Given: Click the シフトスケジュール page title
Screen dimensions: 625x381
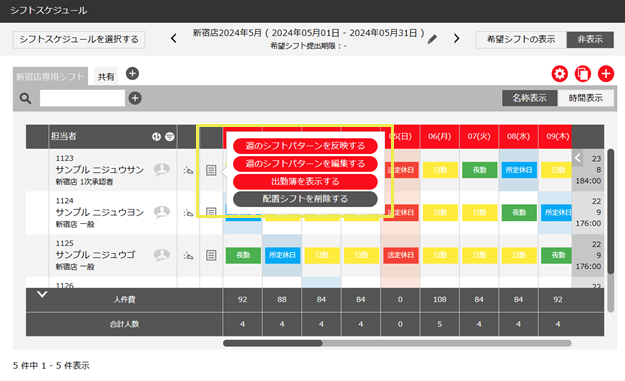Looking at the screenshot, I should [x=49, y=10].
